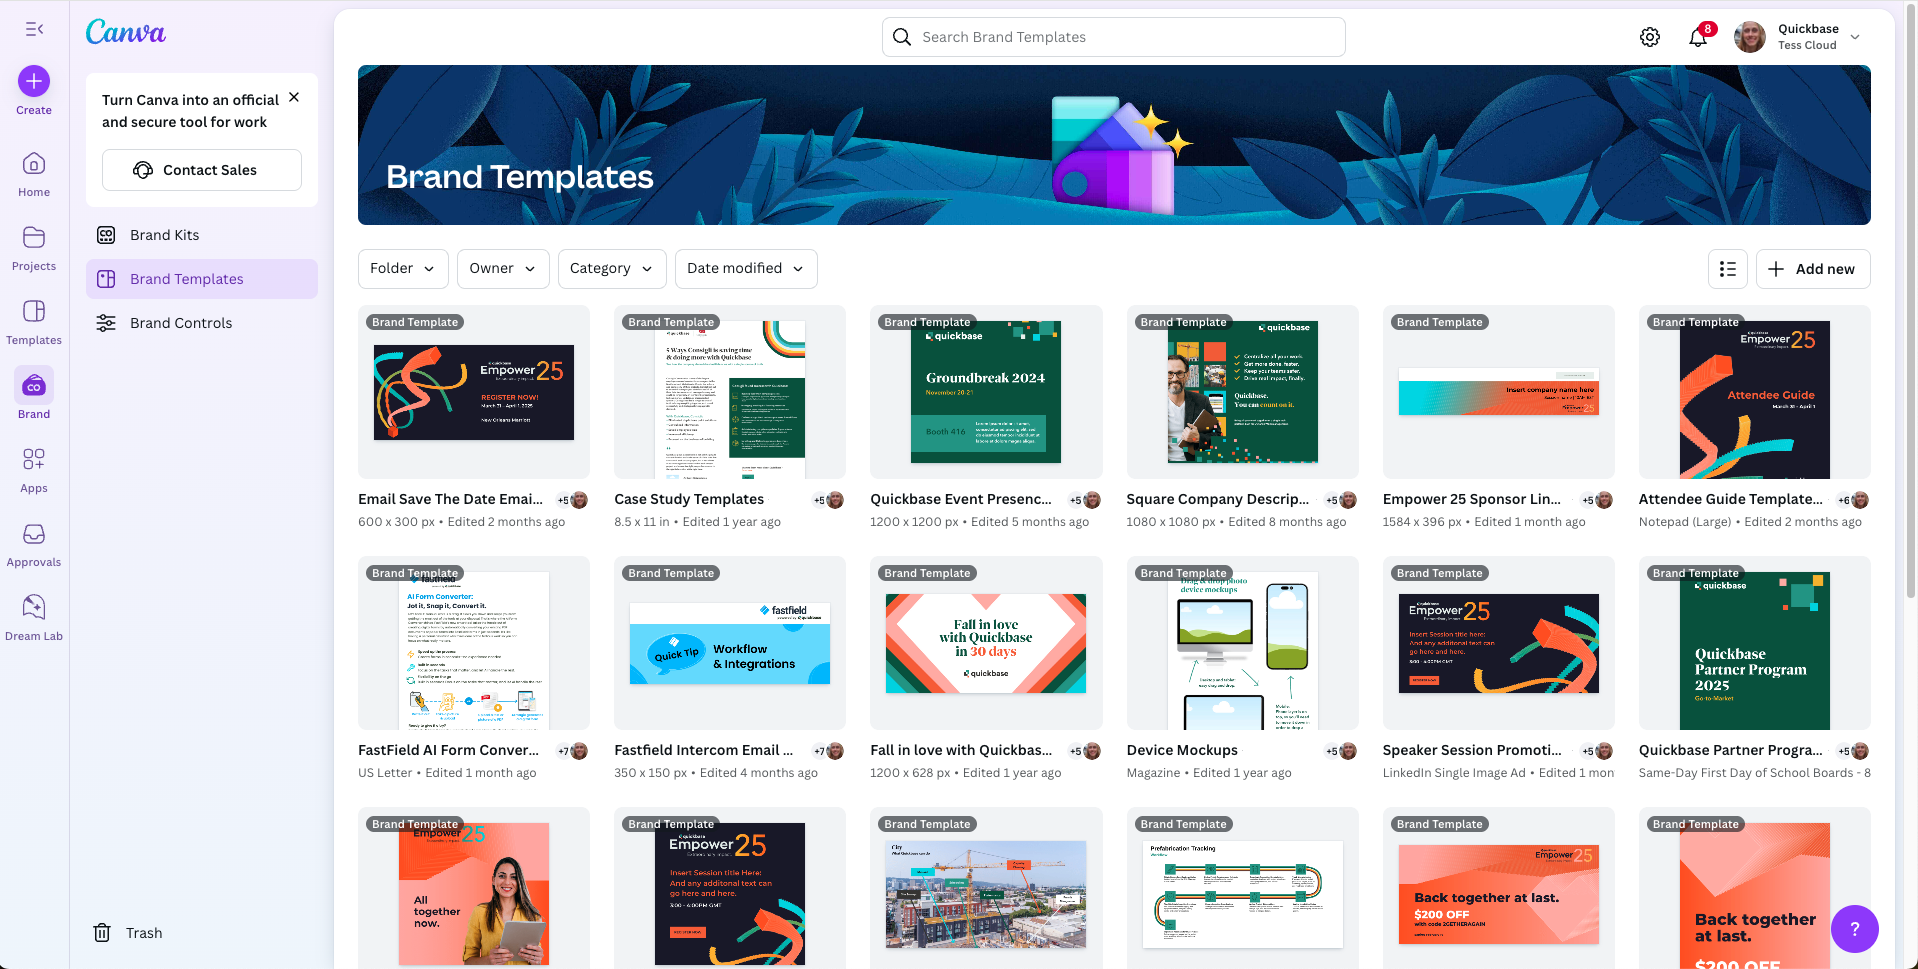Click collaborator avatars on Device Mockups
The width and height of the screenshot is (1918, 969).
click(1341, 751)
